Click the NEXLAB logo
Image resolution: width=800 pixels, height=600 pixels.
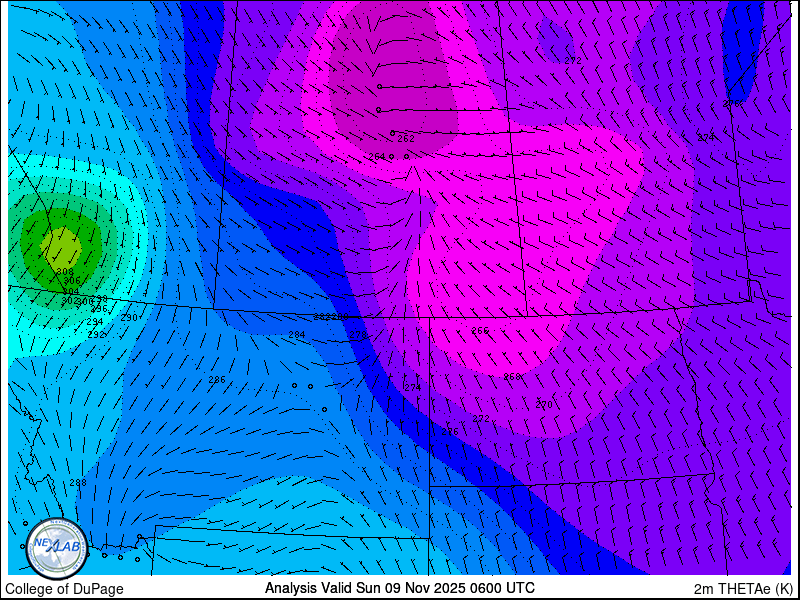coord(57,548)
